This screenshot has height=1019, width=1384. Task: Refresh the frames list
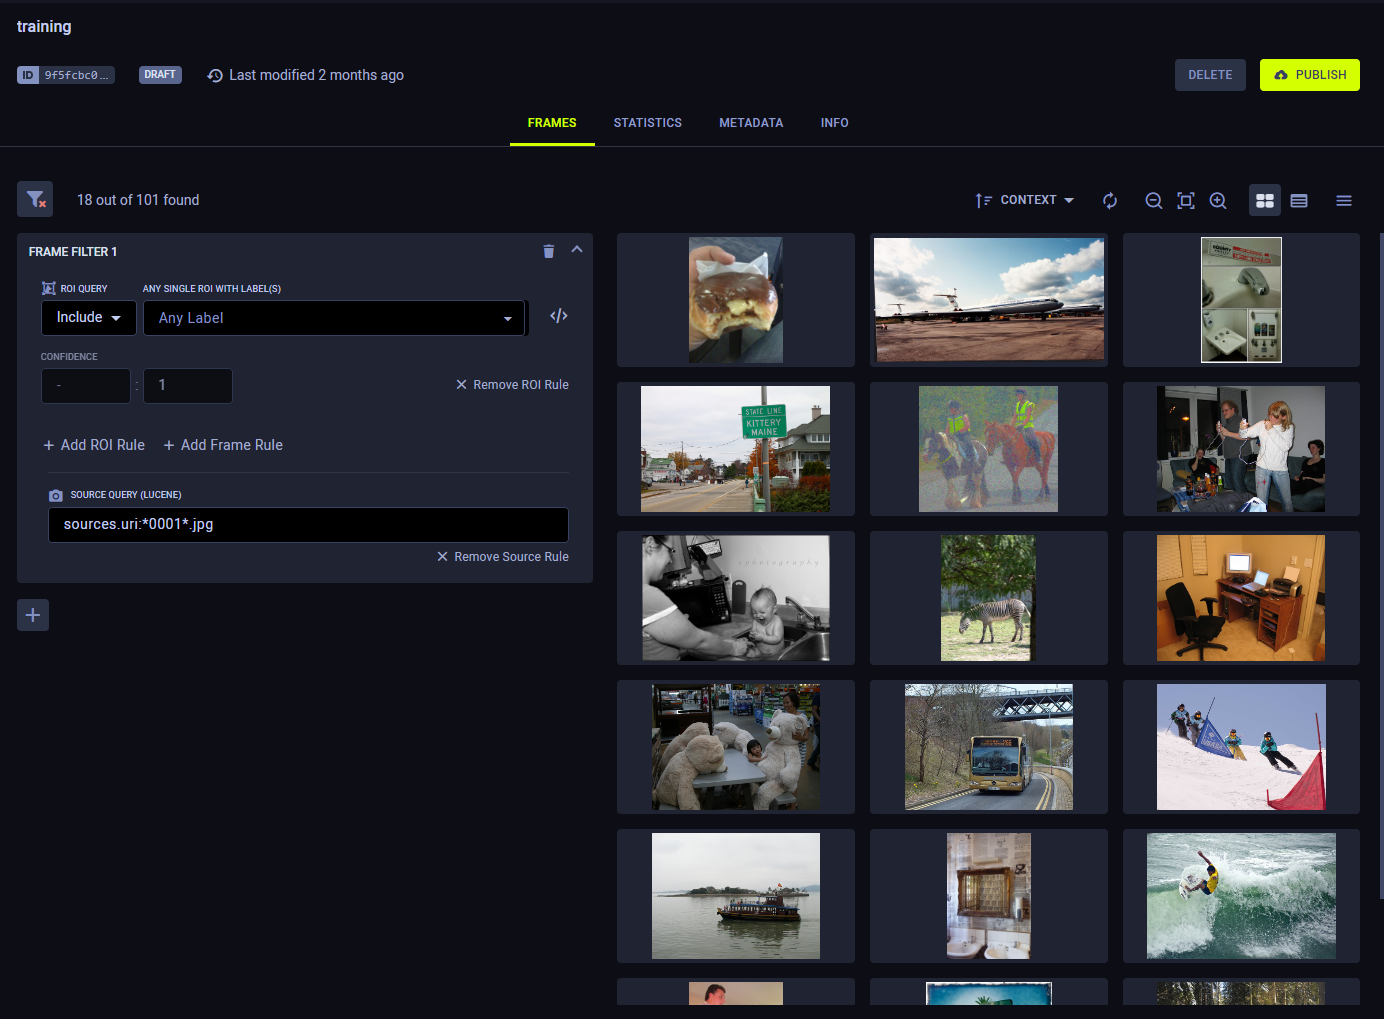[1110, 201]
